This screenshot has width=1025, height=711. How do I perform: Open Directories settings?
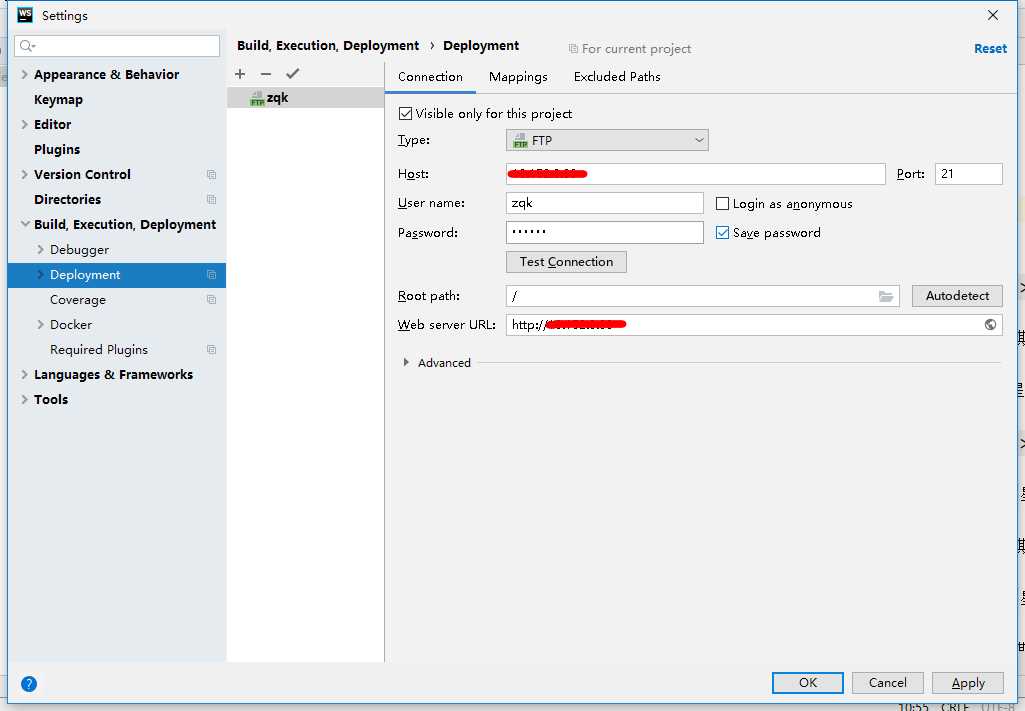[x=67, y=199]
